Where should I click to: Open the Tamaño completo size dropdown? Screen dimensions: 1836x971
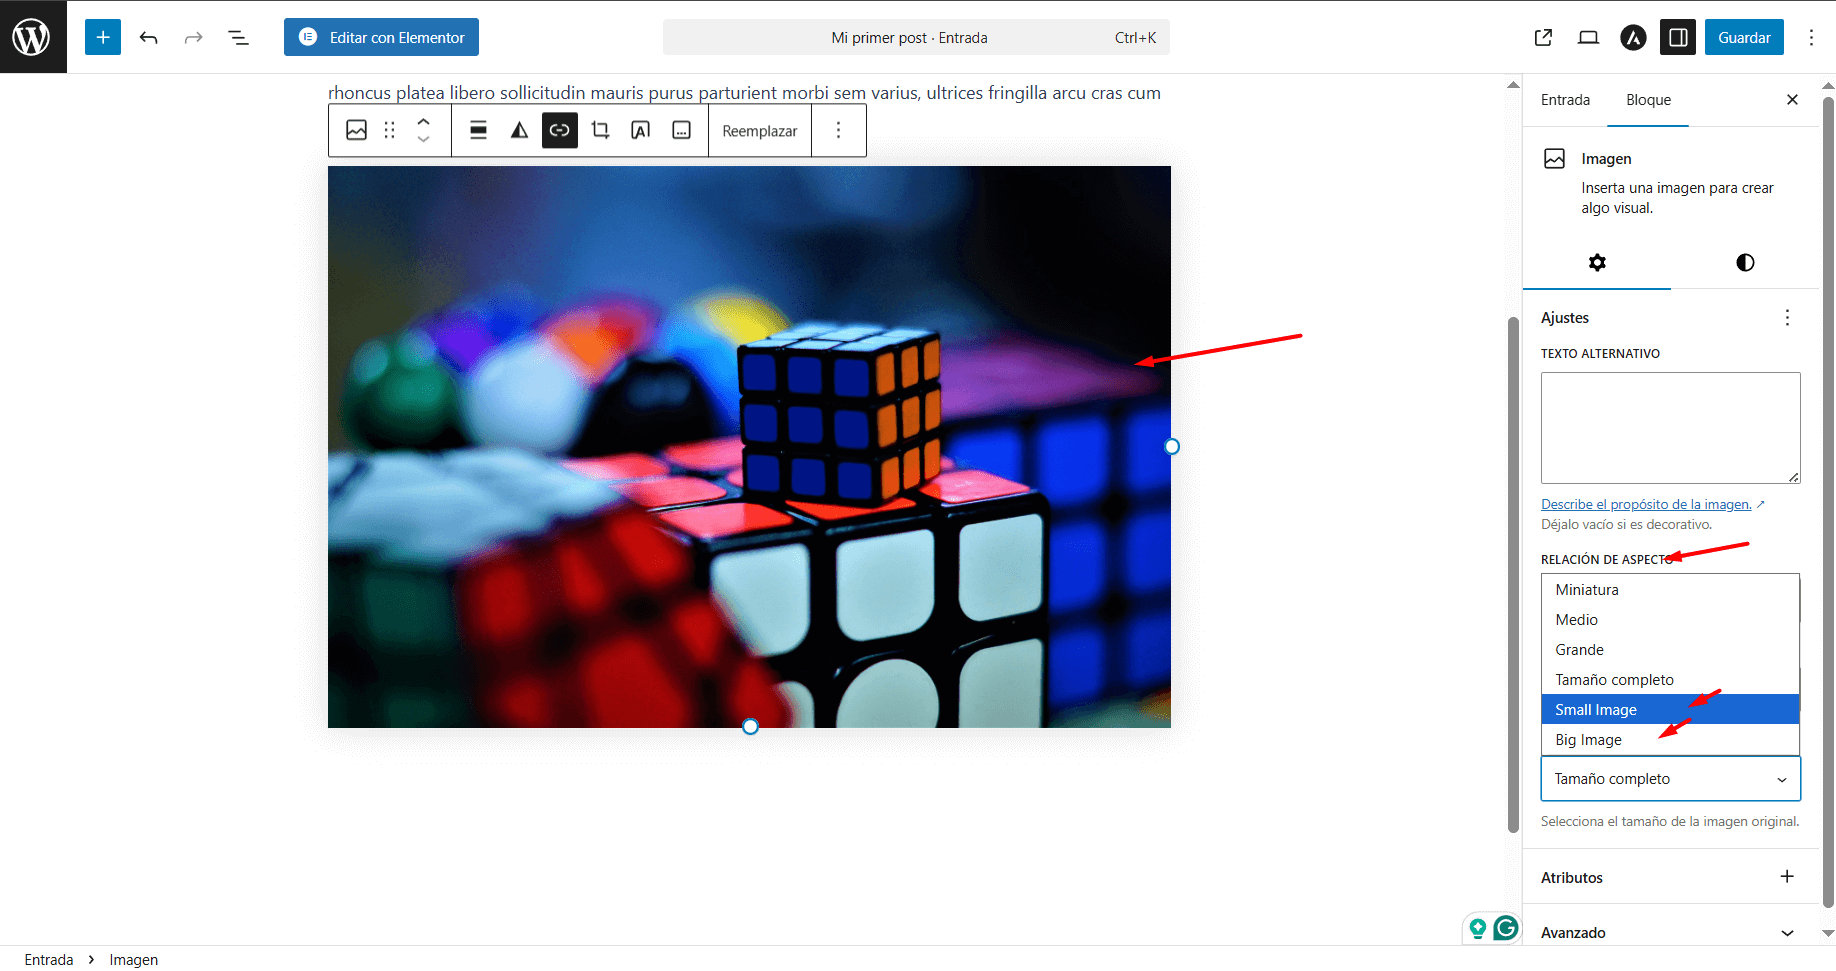click(x=1670, y=779)
